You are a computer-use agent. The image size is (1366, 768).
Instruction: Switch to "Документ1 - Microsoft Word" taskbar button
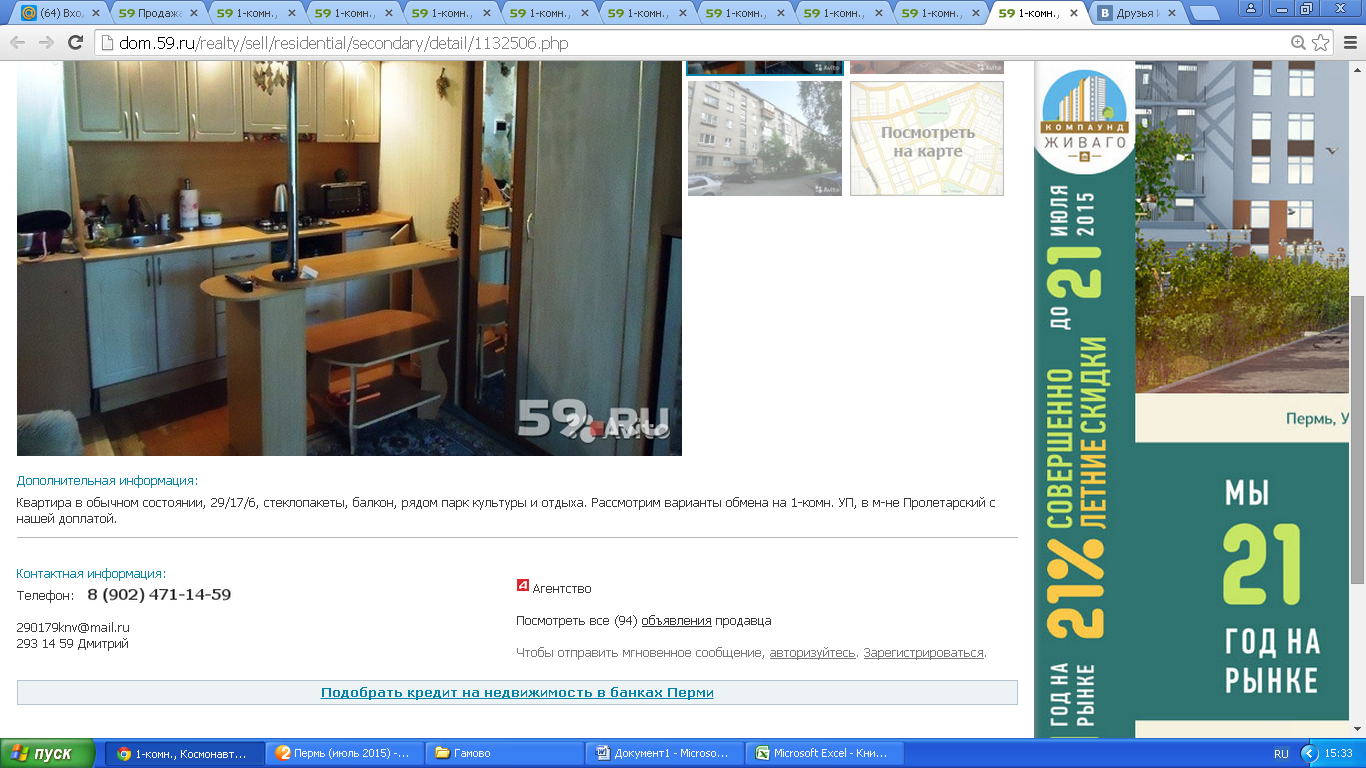pyautogui.click(x=664, y=753)
